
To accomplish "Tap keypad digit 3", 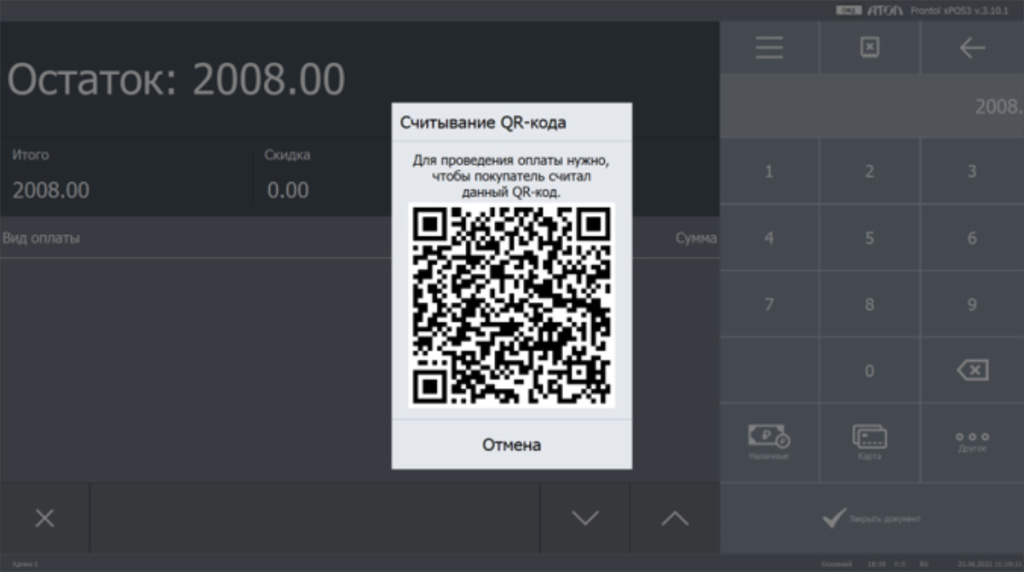I will [972, 172].
